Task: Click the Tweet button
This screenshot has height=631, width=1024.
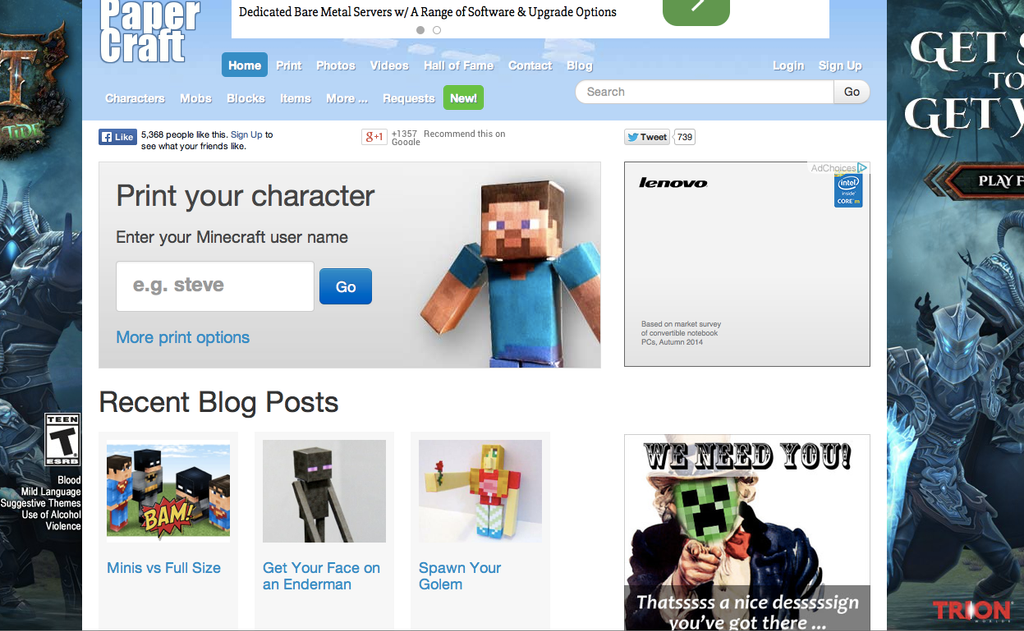Action: point(647,137)
